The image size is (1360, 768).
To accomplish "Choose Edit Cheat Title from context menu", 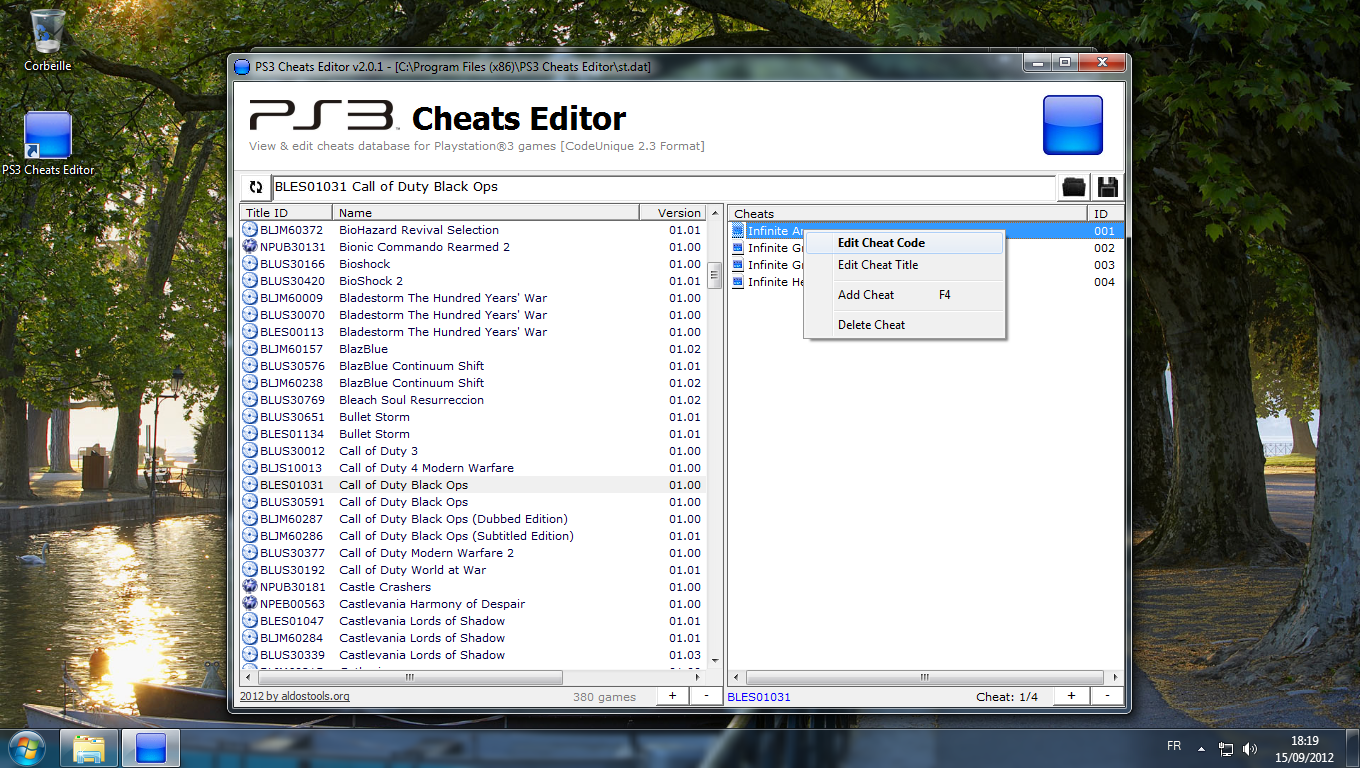I will 904,265.
